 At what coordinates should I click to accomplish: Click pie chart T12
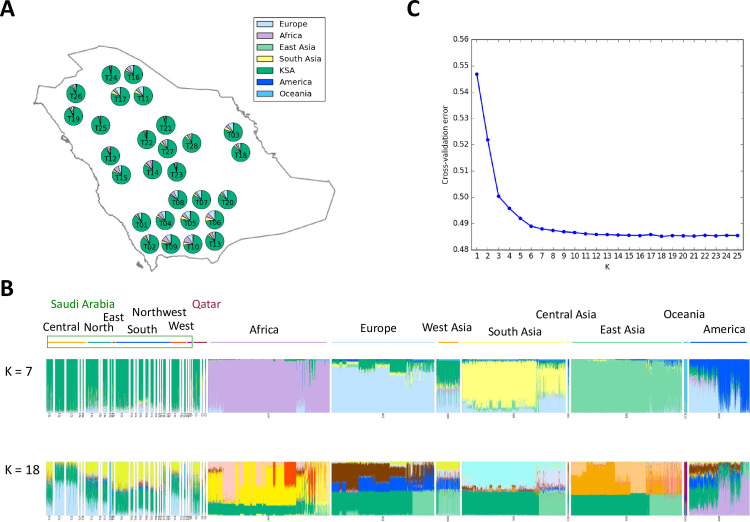(x=110, y=155)
